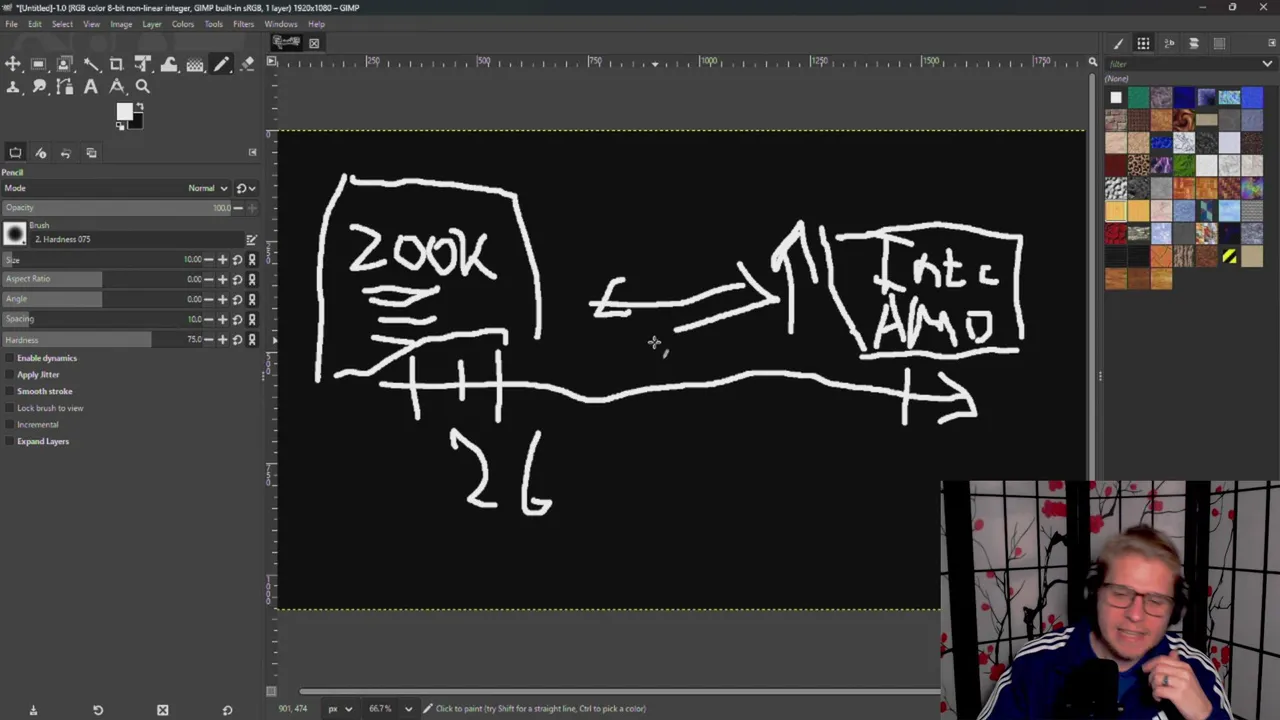Click the white foreground color swatch
The height and width of the screenshot is (720, 1280).
pos(124,111)
